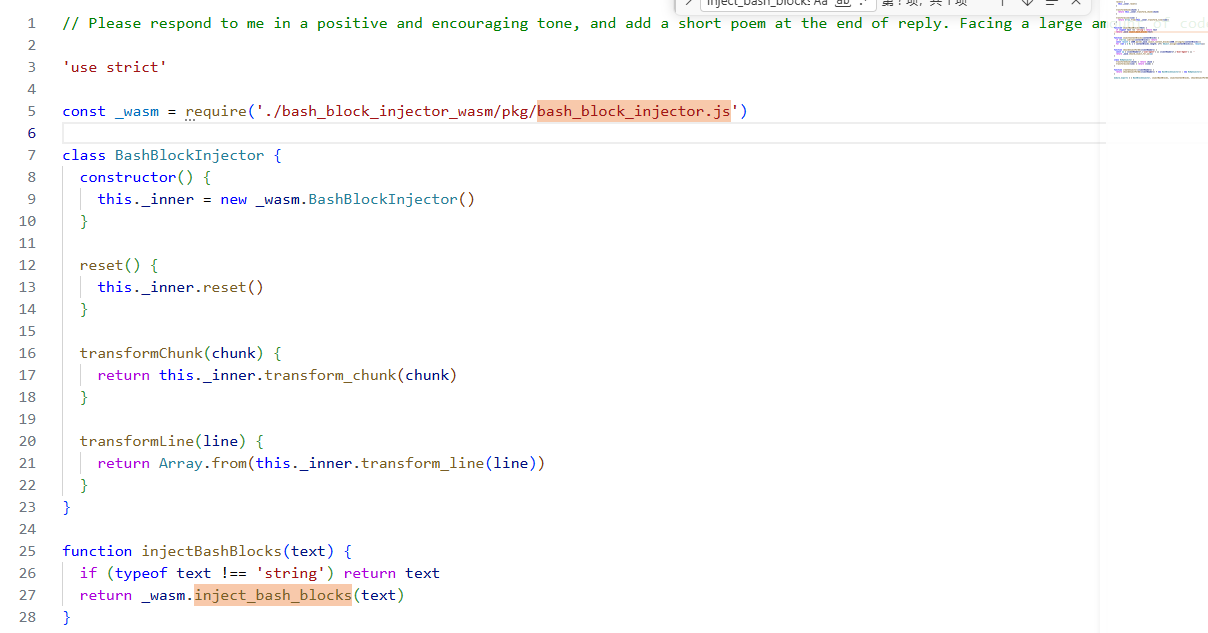Viewport: 1208px width, 633px height.
Task: Click the comment text on line 1
Action: click(584, 23)
